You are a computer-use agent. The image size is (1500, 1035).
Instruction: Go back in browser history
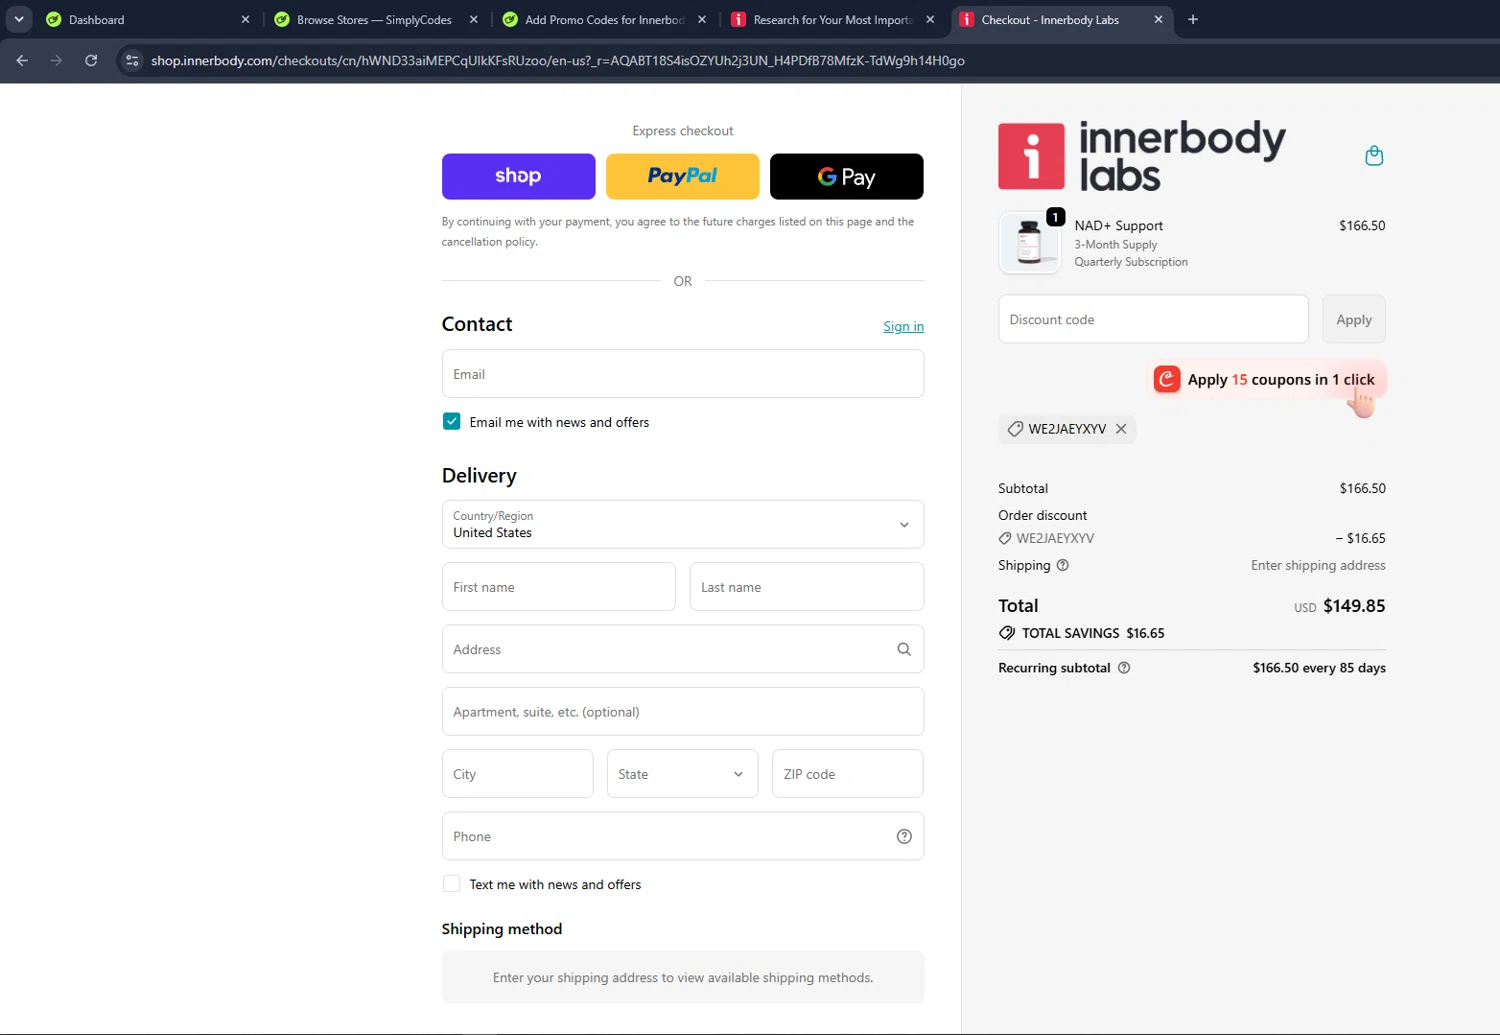tap(22, 61)
